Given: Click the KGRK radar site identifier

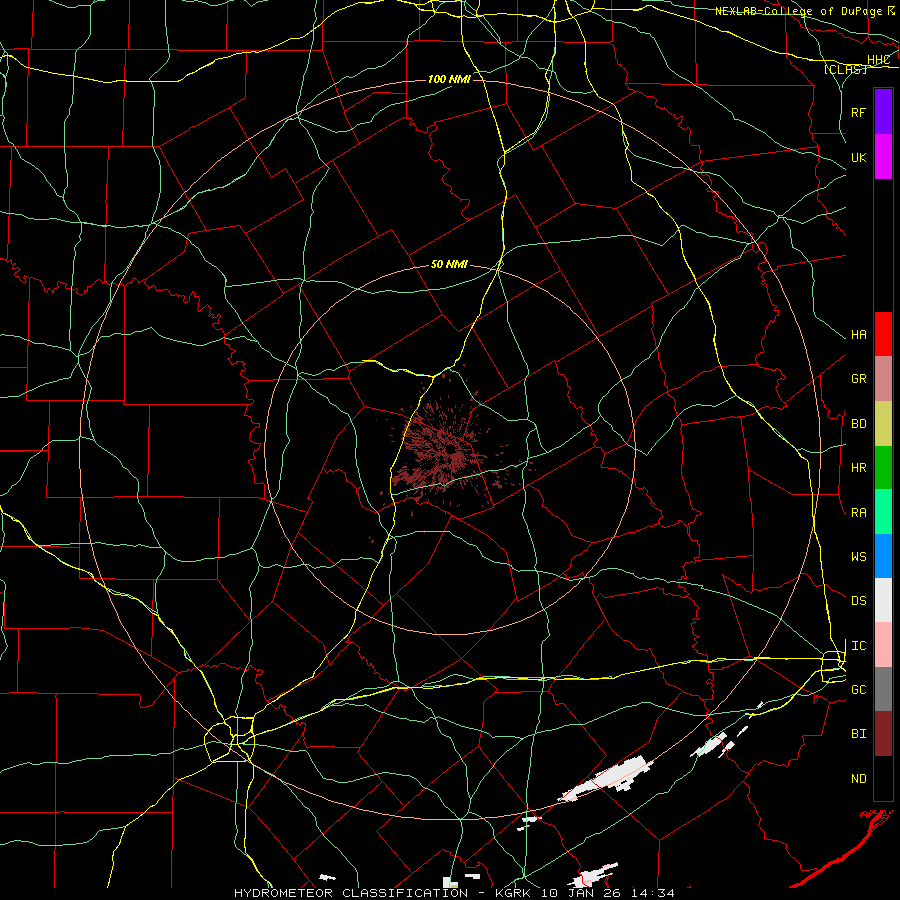Looking at the screenshot, I should coord(515,893).
